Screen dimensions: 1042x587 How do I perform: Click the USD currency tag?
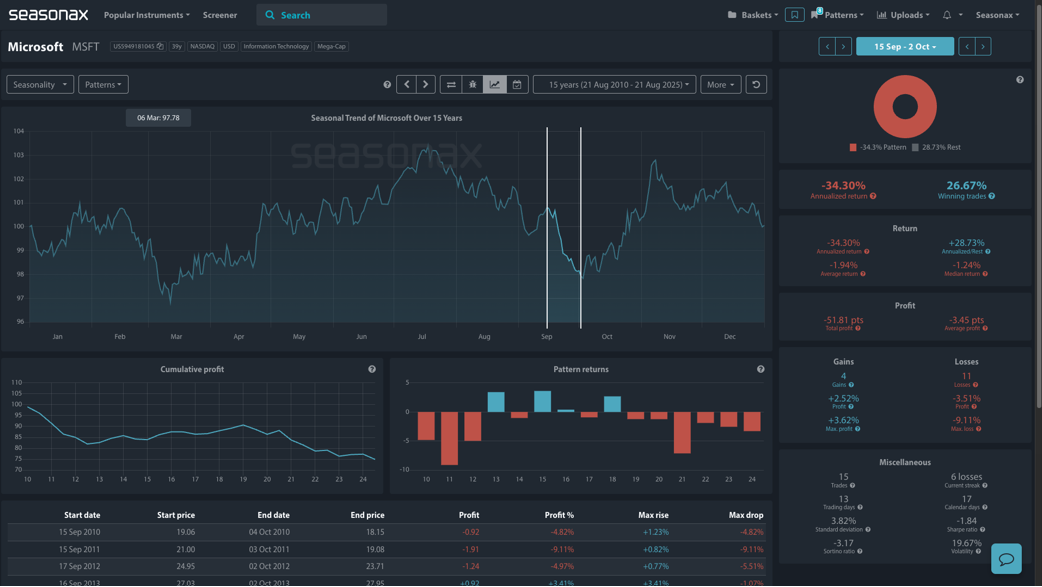(x=229, y=47)
